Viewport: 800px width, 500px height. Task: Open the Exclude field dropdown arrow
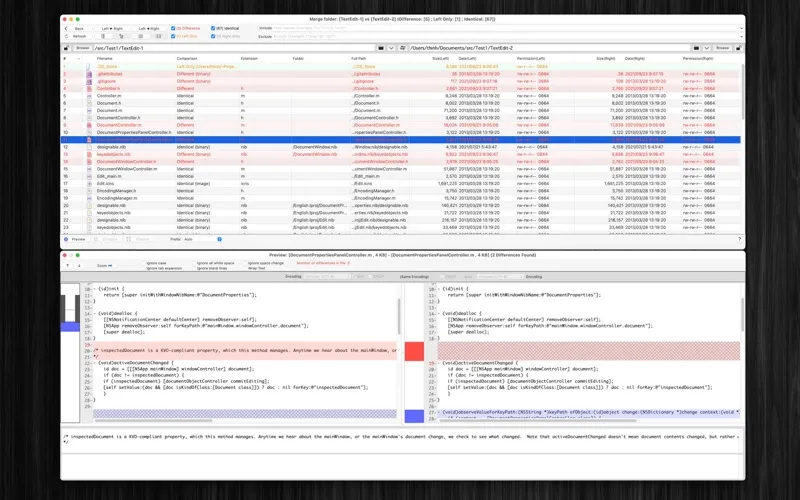[741, 36]
